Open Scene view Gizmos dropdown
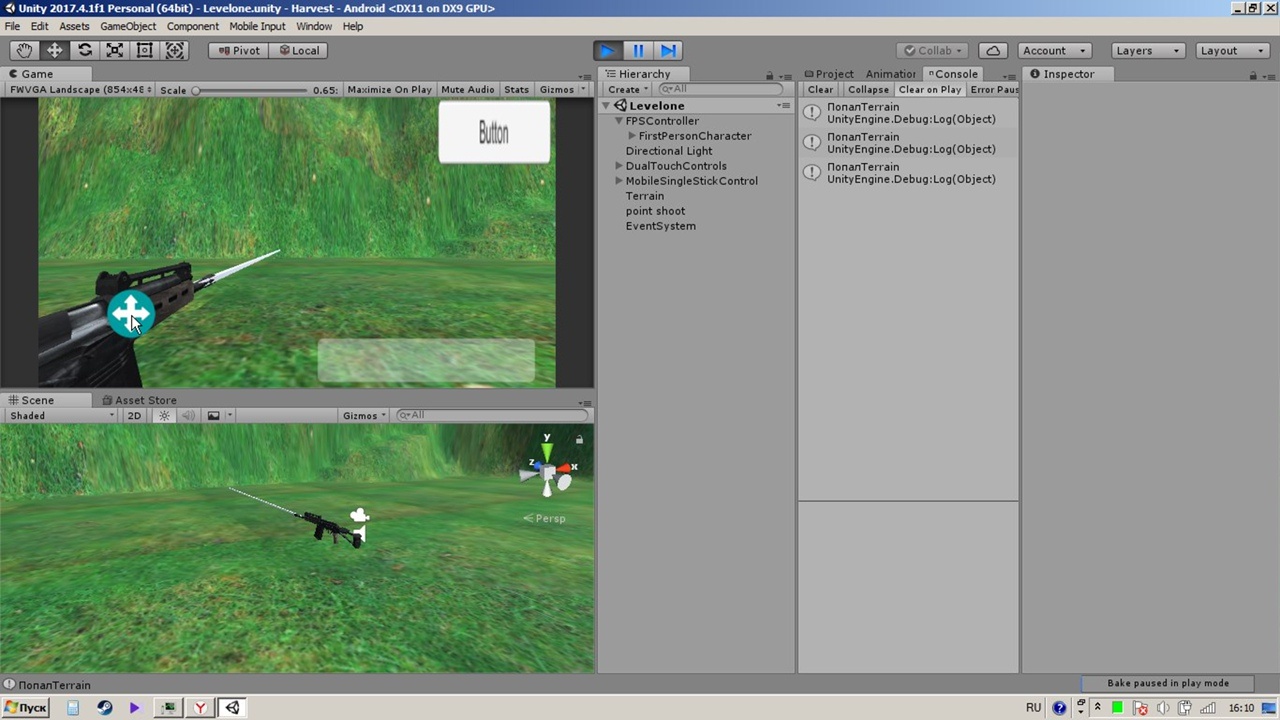This screenshot has height=720, width=1280. point(364,416)
